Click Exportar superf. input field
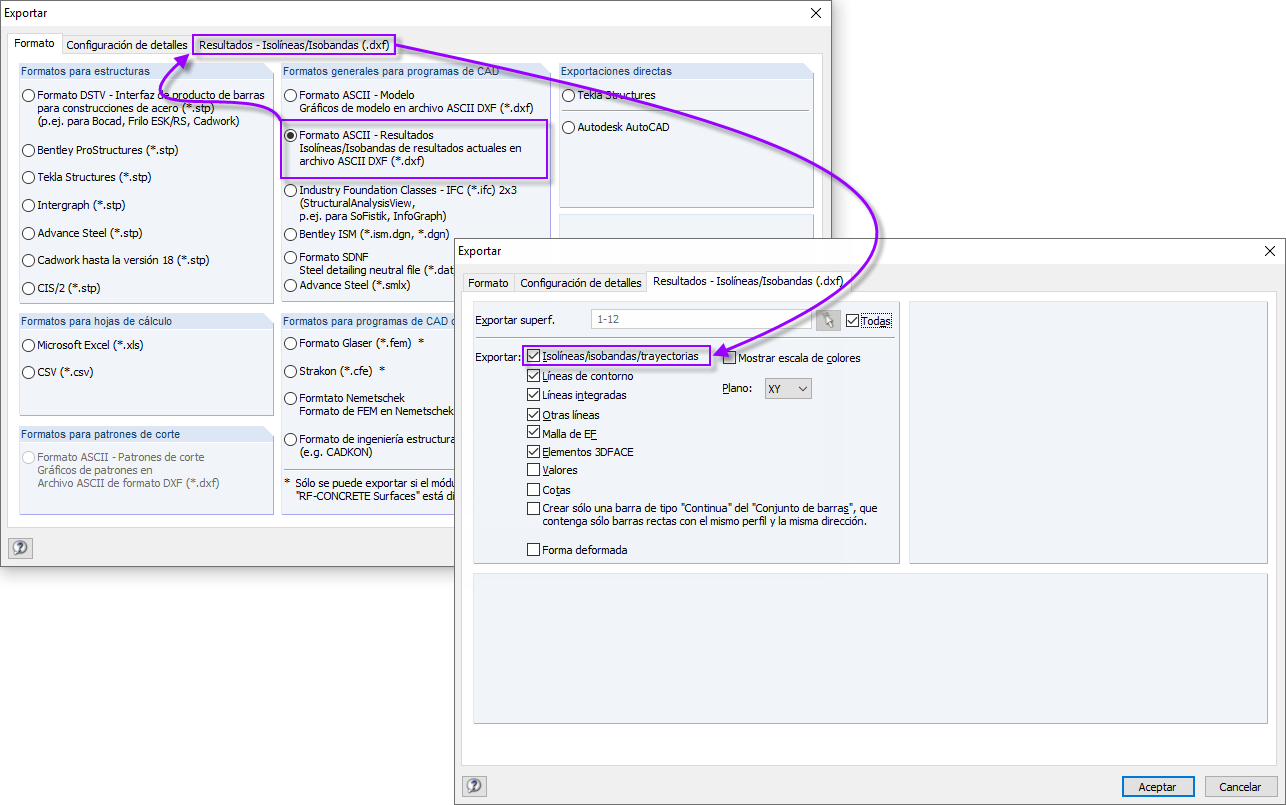Image resolution: width=1286 pixels, height=805 pixels. [x=700, y=320]
